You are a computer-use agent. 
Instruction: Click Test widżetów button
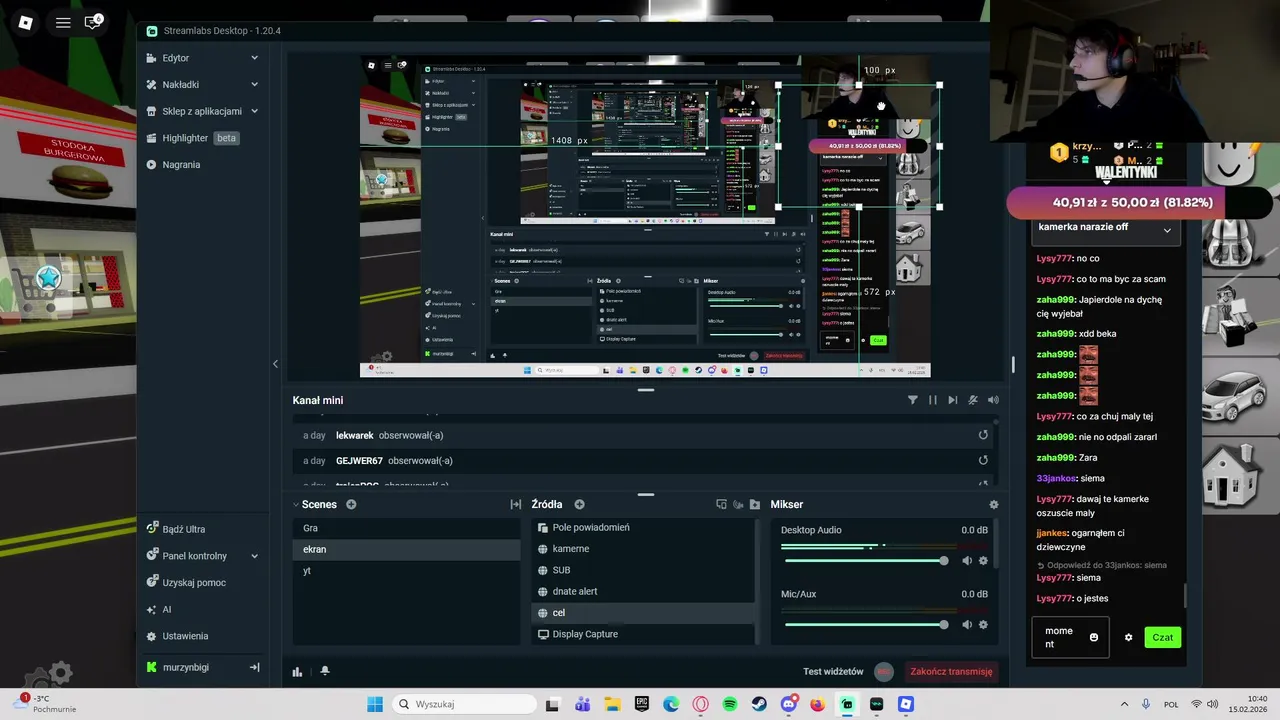tap(832, 671)
